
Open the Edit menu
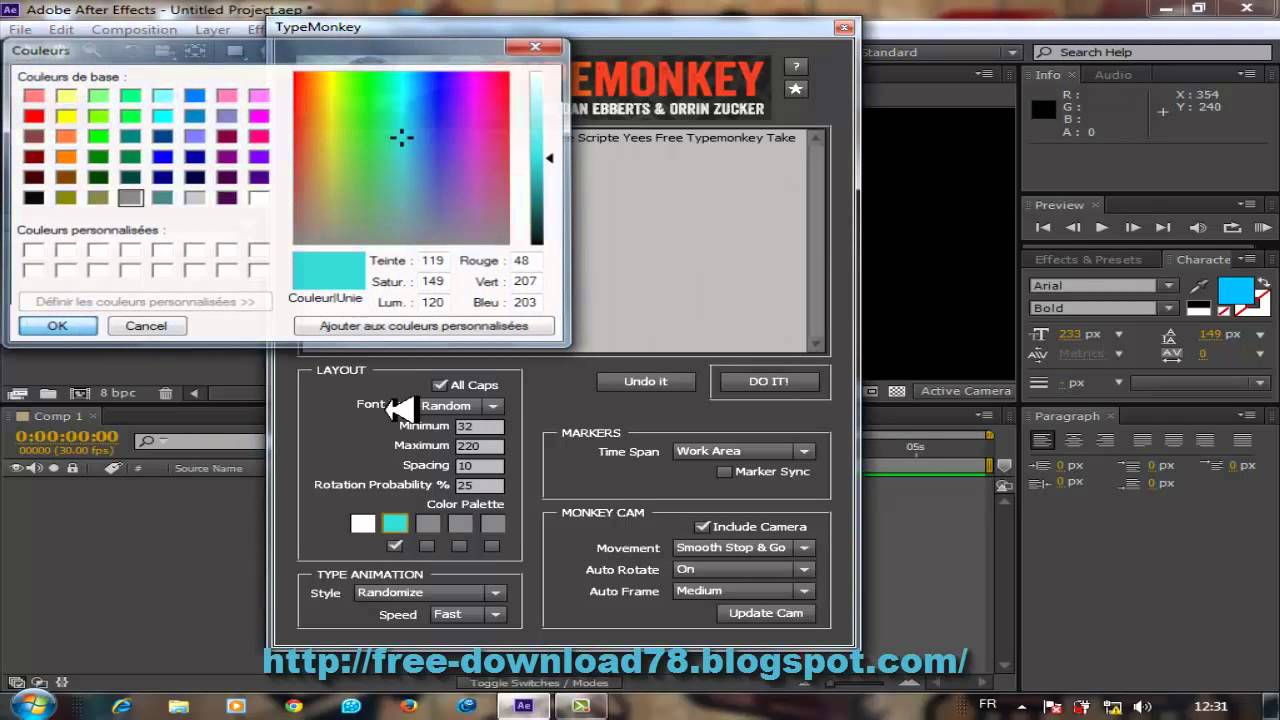point(61,30)
